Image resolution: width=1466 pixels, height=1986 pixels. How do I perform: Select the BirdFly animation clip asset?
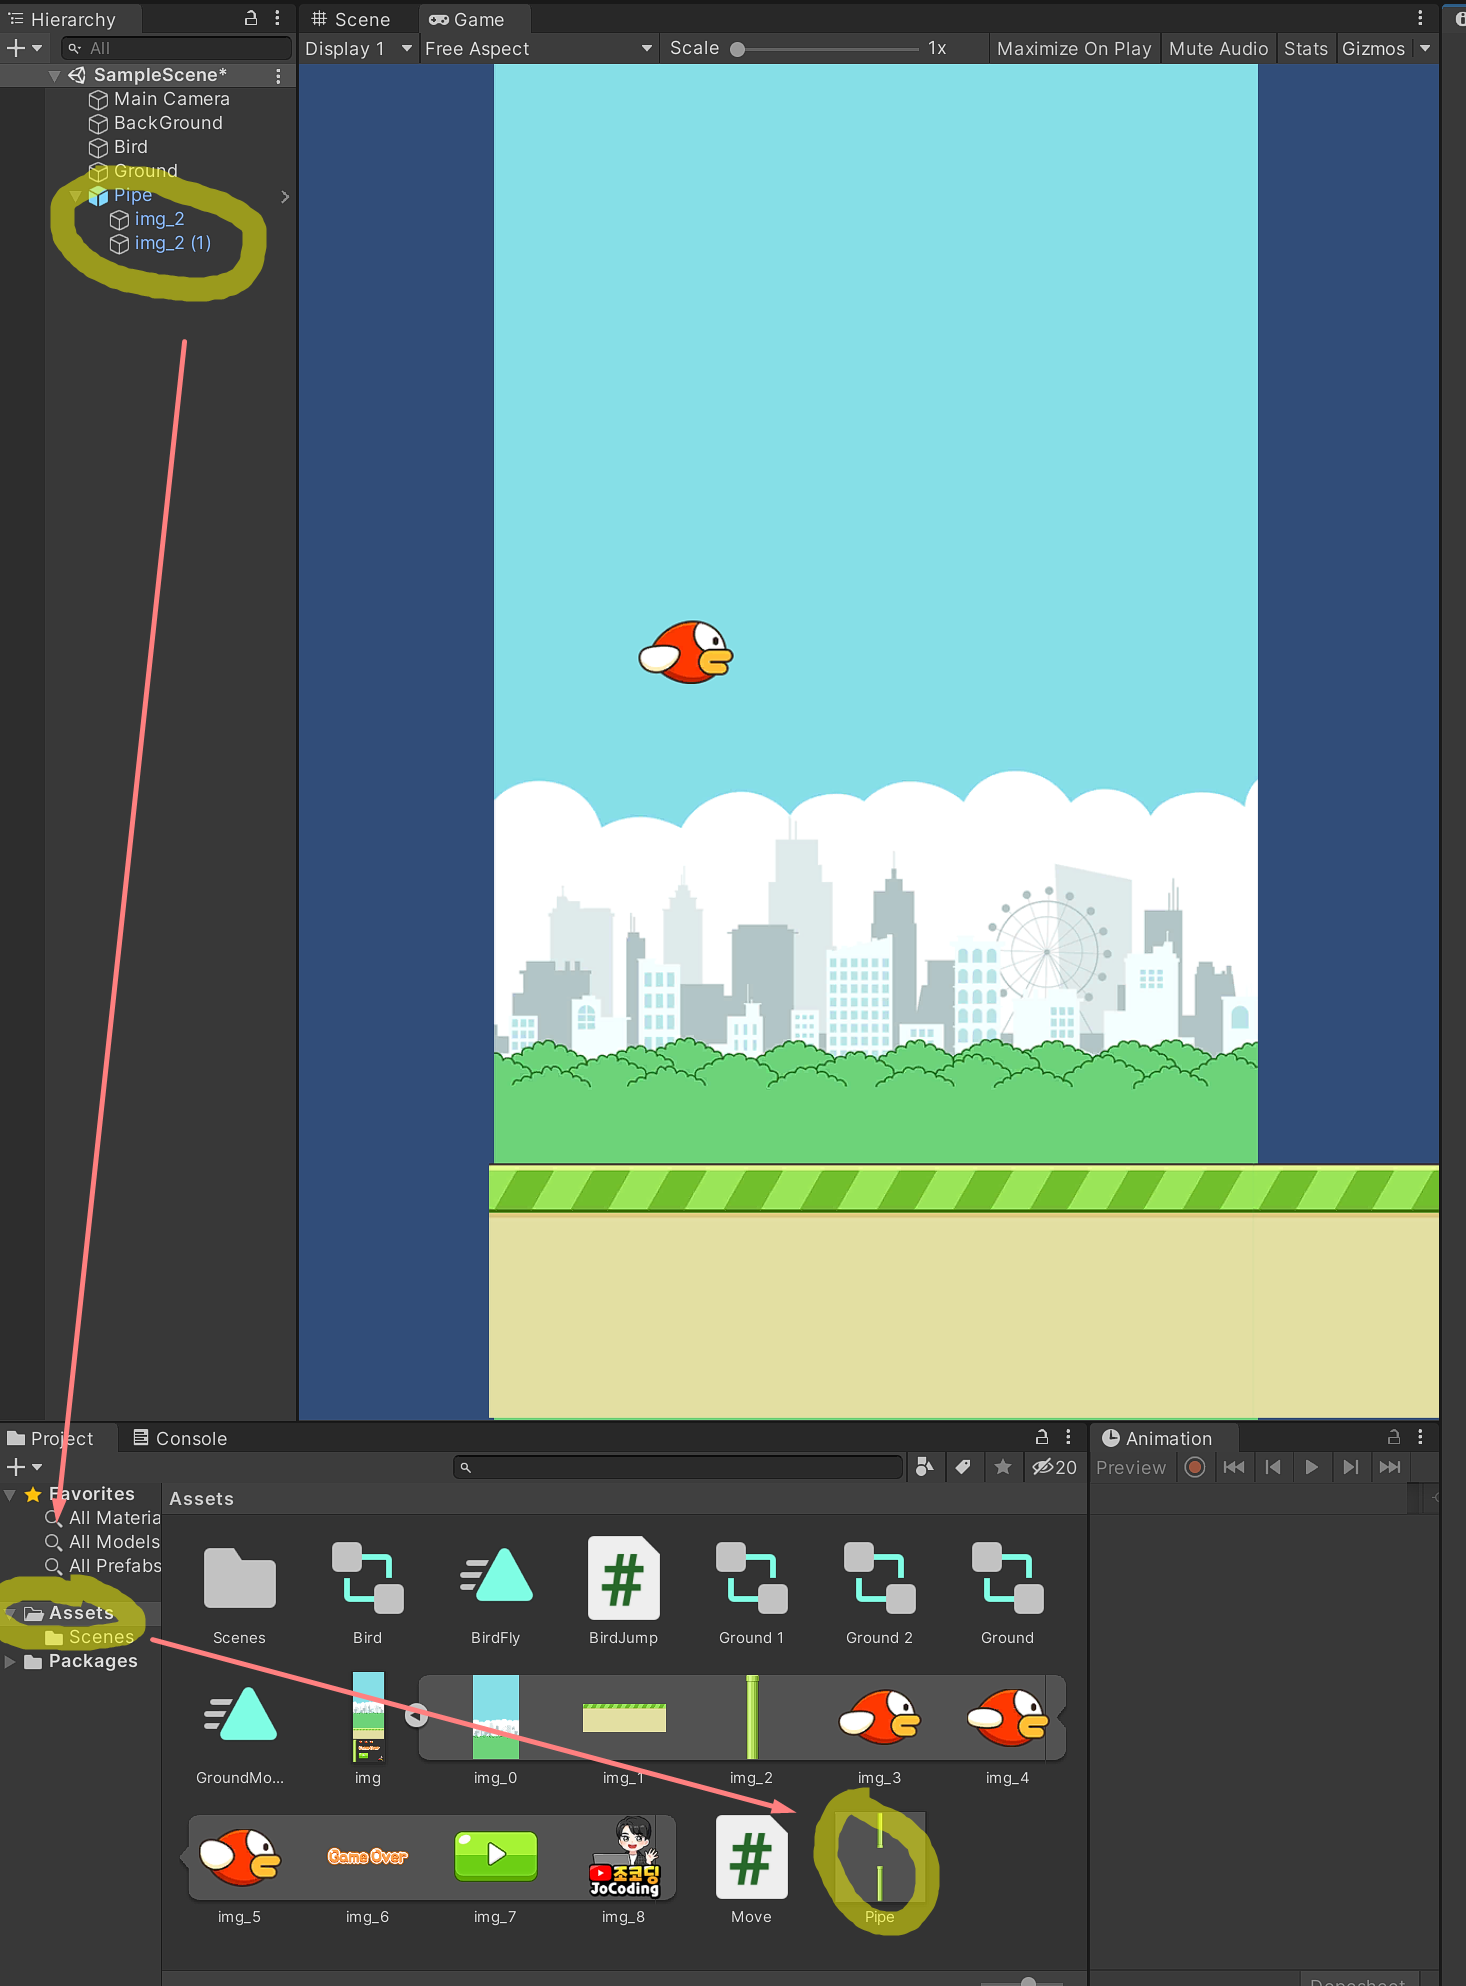tap(496, 1579)
